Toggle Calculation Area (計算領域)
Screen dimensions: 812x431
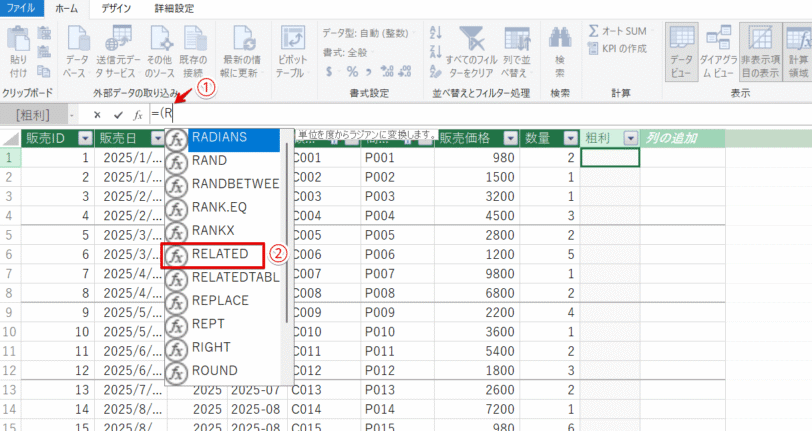click(798, 52)
